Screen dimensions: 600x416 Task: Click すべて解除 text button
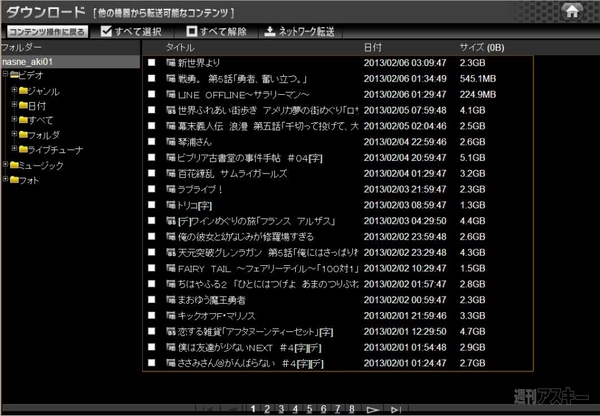pos(223,32)
